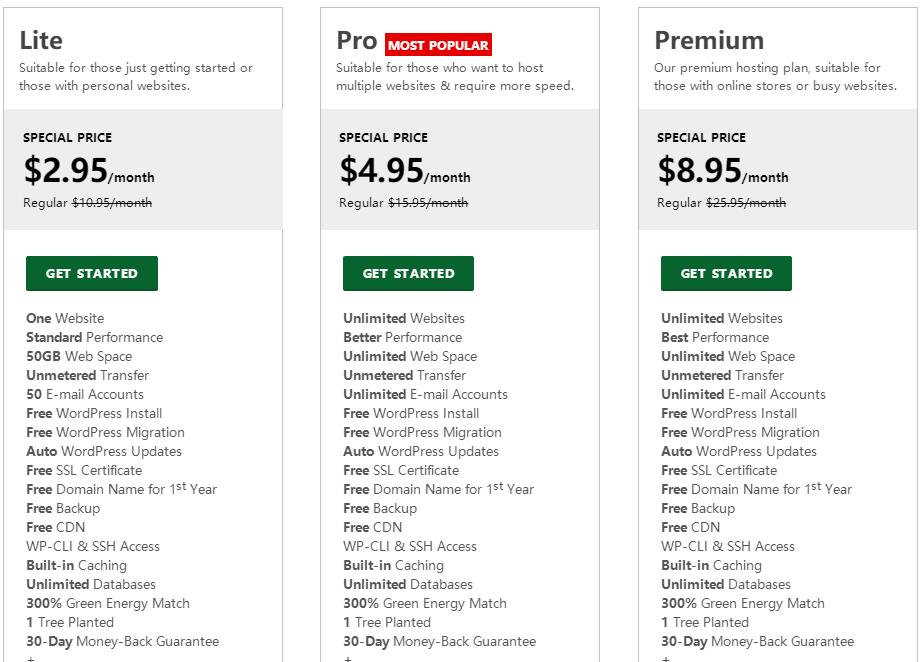Viewport: 921px width, 662px height.
Task: Click GET STARTED for the Lite plan
Action: (91, 273)
